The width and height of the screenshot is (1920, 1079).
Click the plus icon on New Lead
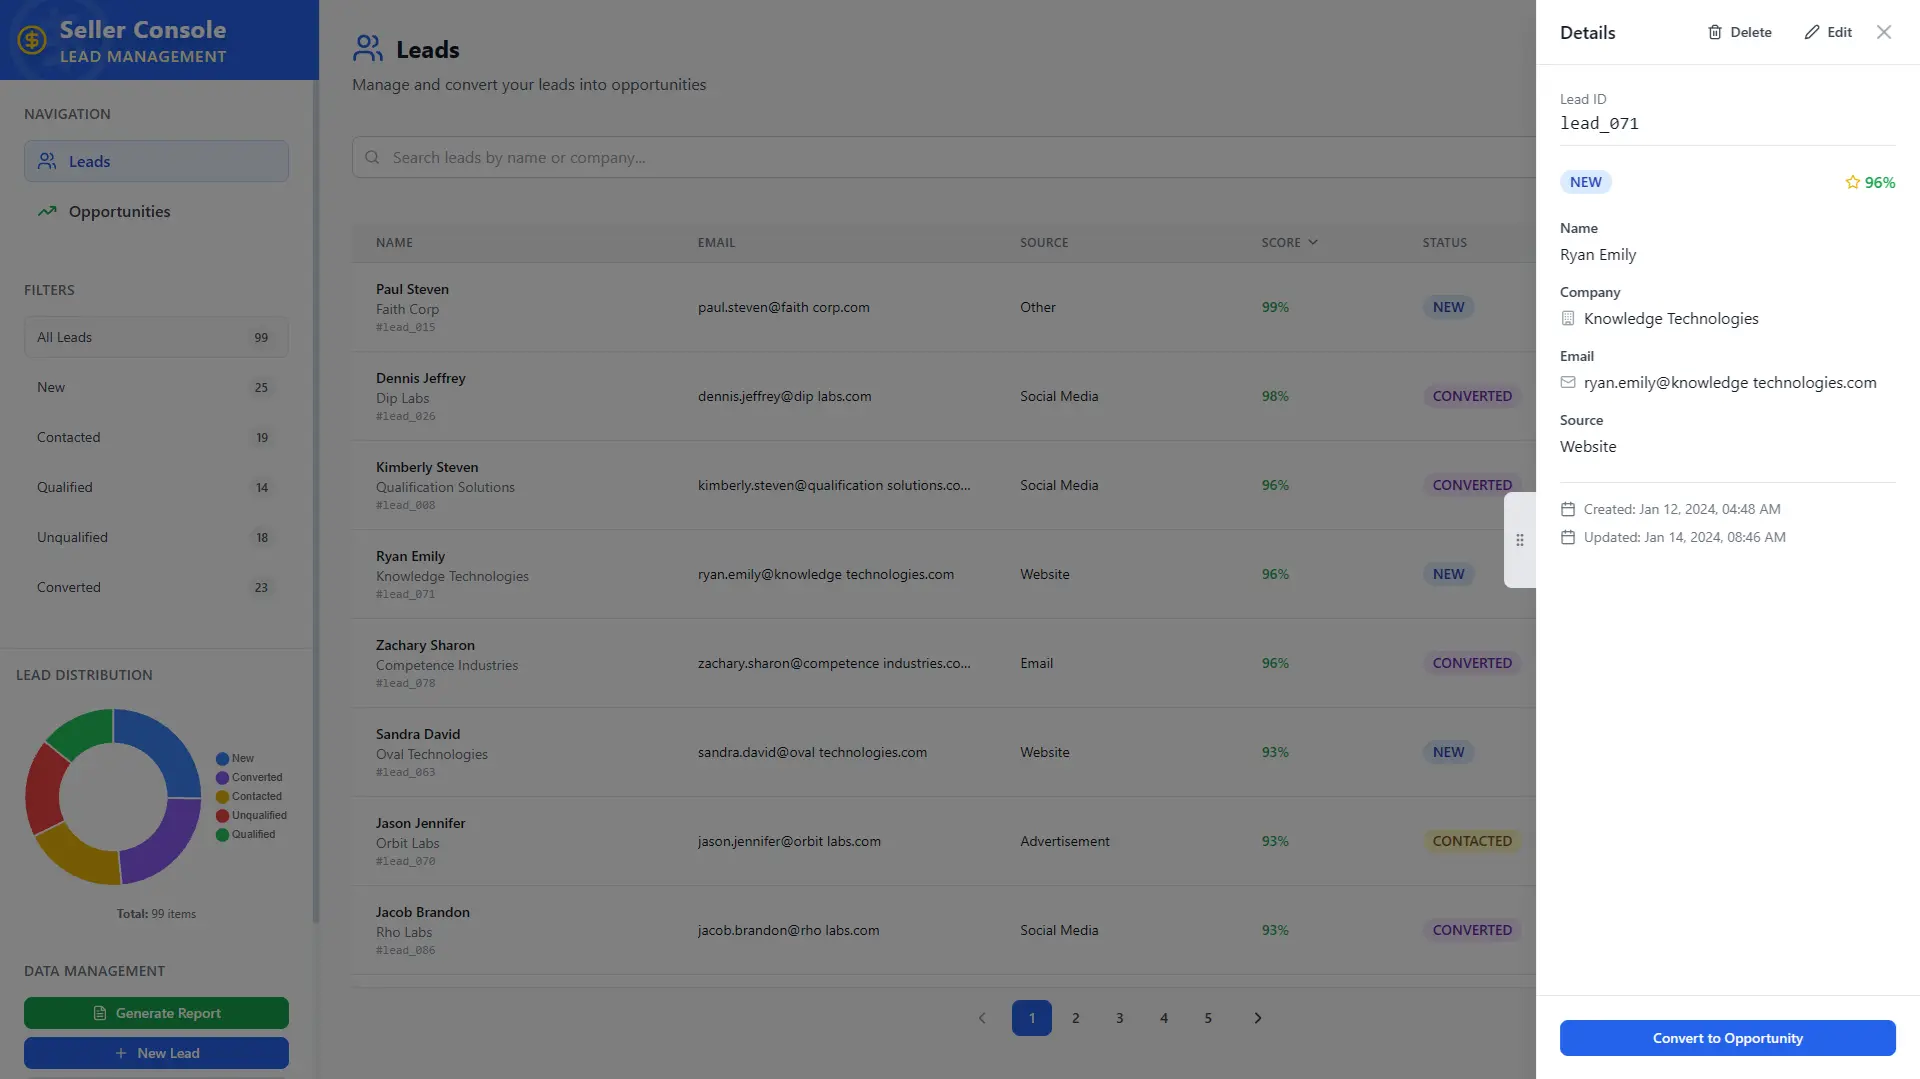[x=121, y=1053]
